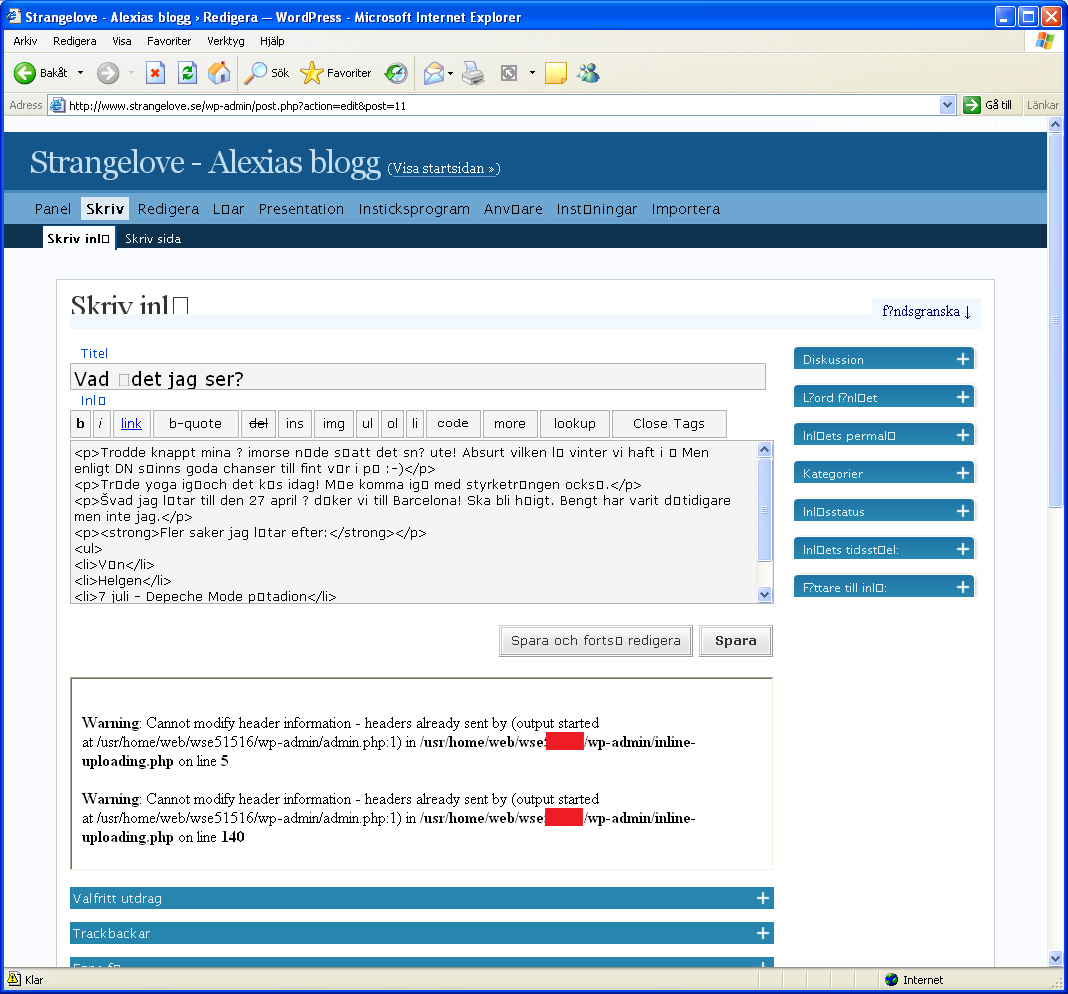Screen dimensions: 1068x994
Task: Open the Favoriter star button
Action: tap(336, 73)
